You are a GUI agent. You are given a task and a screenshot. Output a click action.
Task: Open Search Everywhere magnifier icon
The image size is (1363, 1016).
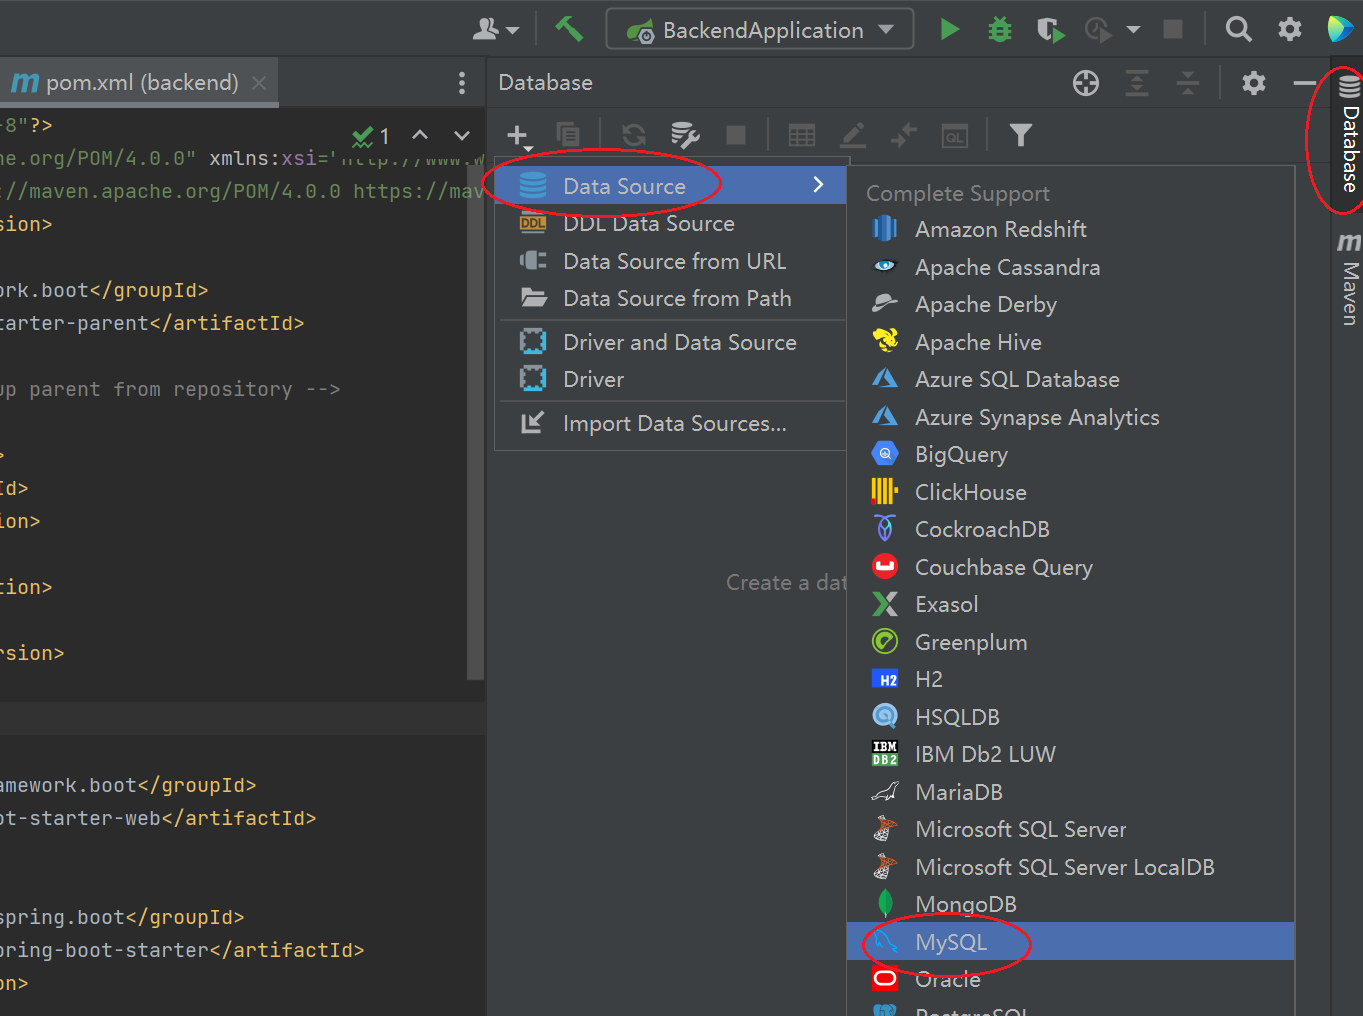(x=1238, y=29)
